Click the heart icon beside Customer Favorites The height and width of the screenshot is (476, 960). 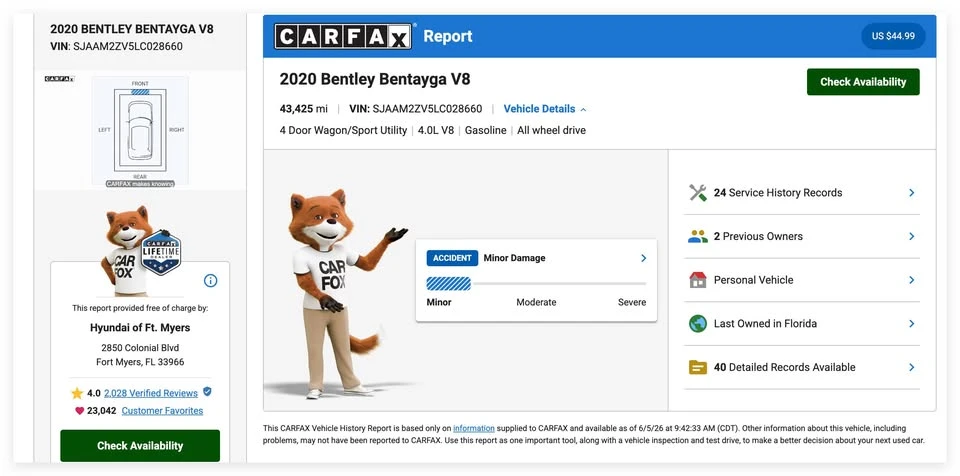pyautogui.click(x=80, y=411)
